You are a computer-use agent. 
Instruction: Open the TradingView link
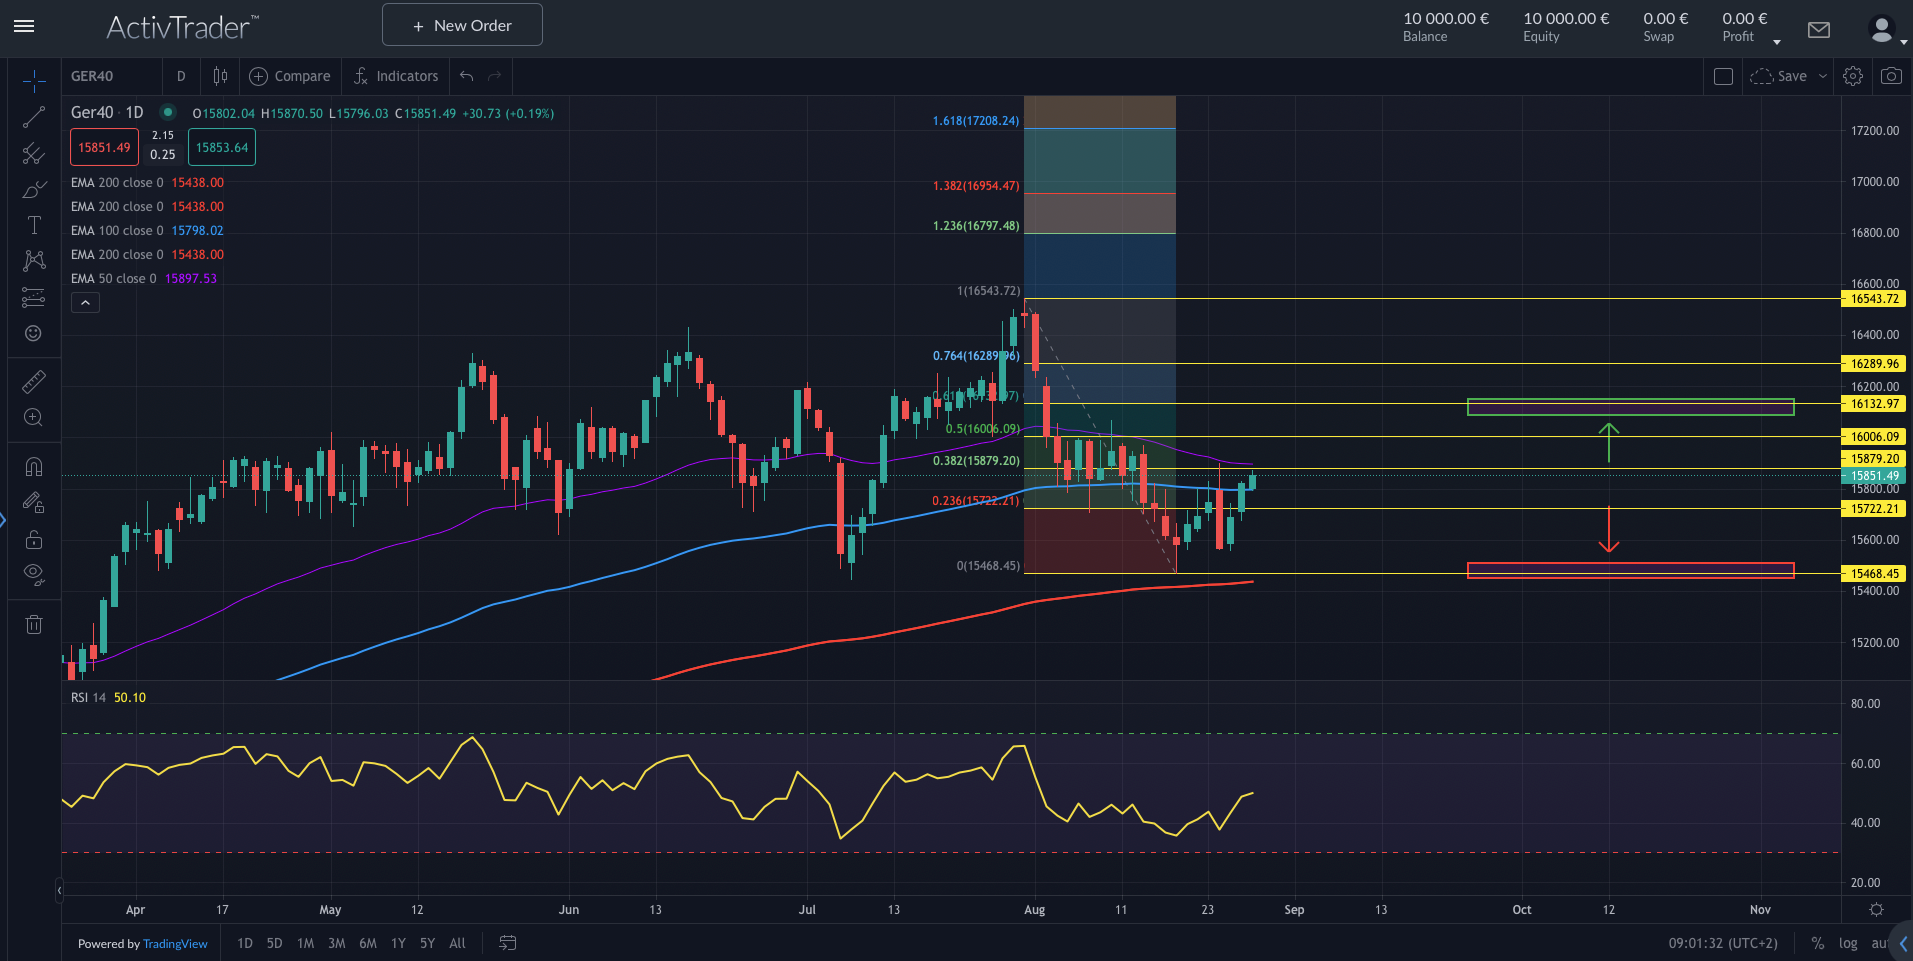pos(175,943)
